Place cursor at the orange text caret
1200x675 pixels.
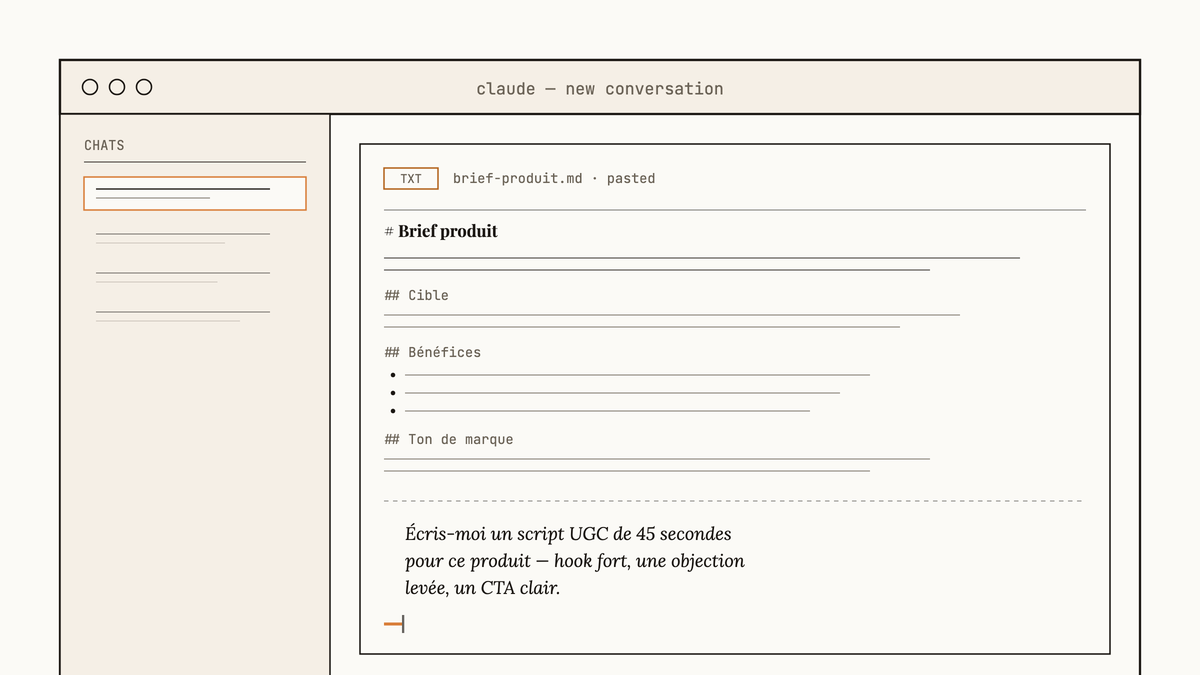click(394, 625)
